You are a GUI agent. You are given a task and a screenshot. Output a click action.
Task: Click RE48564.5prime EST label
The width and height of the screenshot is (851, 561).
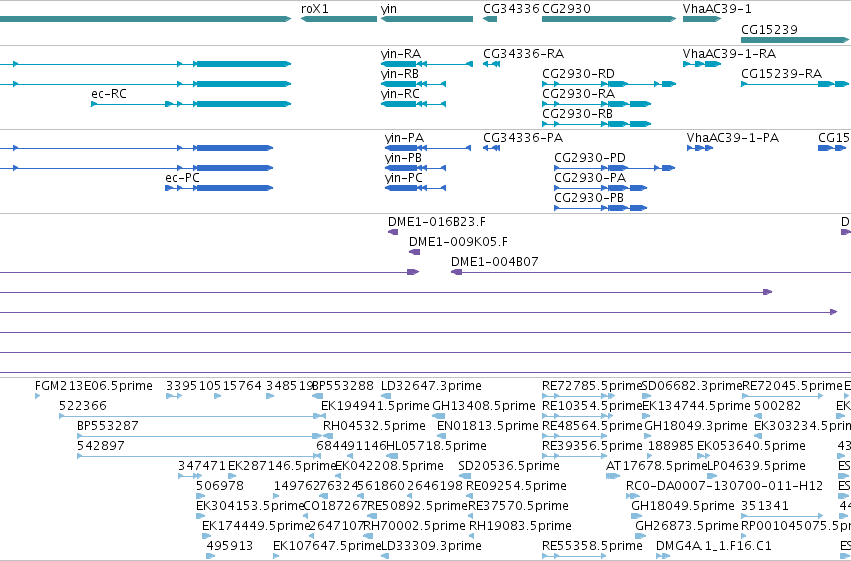click(592, 426)
